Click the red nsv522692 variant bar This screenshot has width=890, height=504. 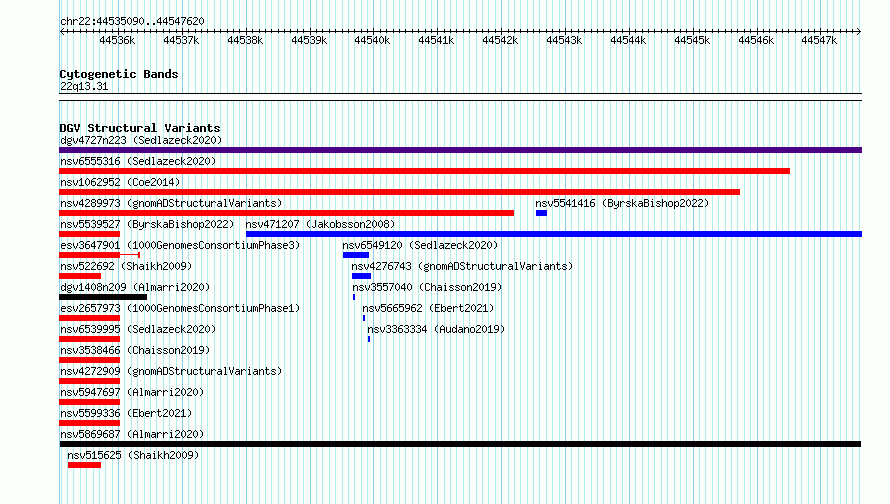(80, 276)
